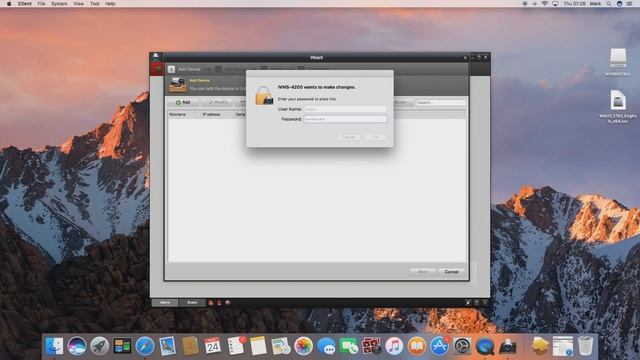Click the pin icon at the bottom-right of the client
Screen dimensions: 640x360
[x=468, y=303]
